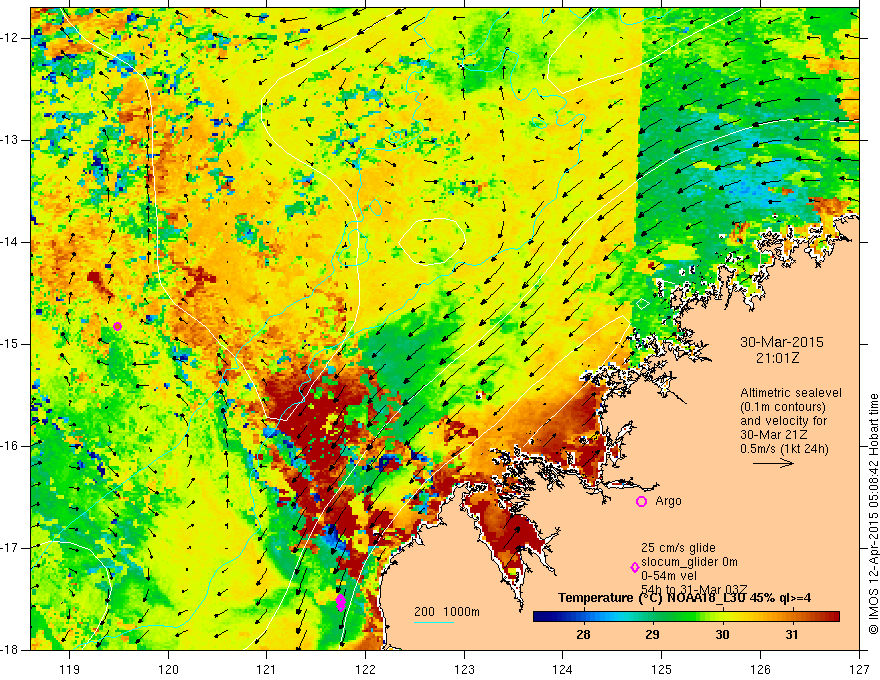Click the closed white sea-level contour near 14°S 122.7°E
Viewport: 880px width, 680px height.
432,241
